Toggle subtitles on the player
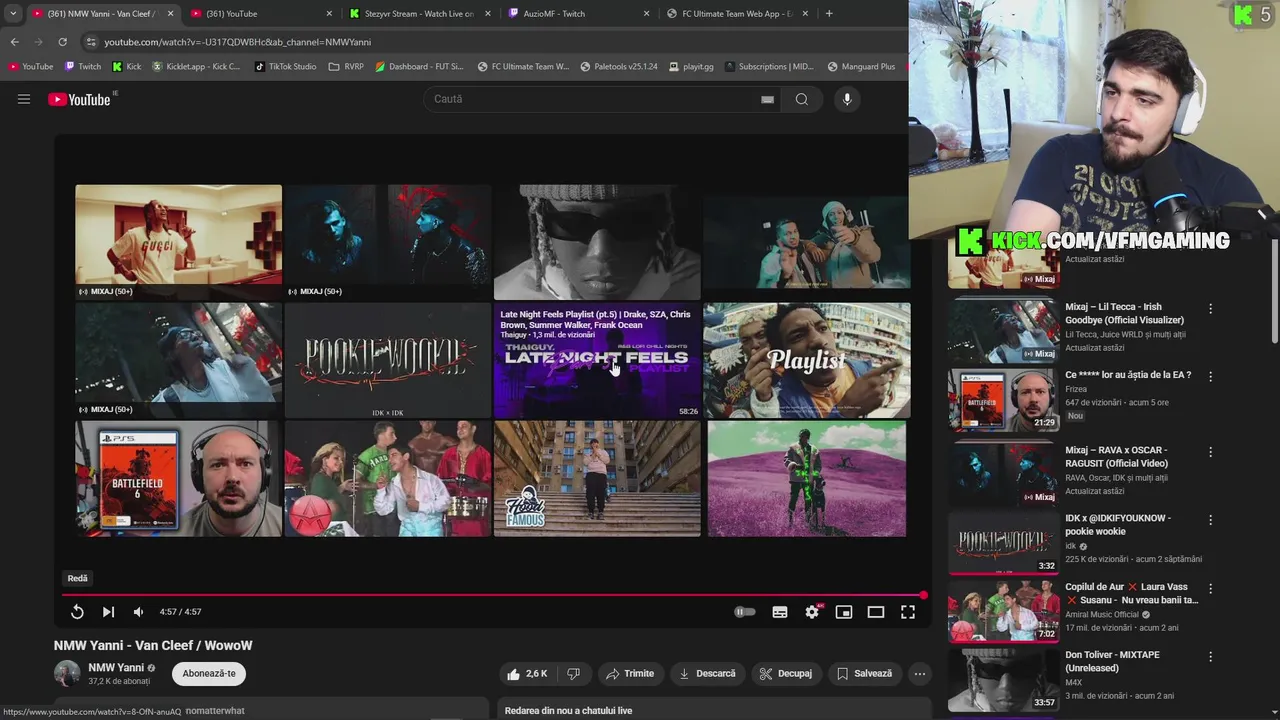The height and width of the screenshot is (720, 1280). coord(780,612)
